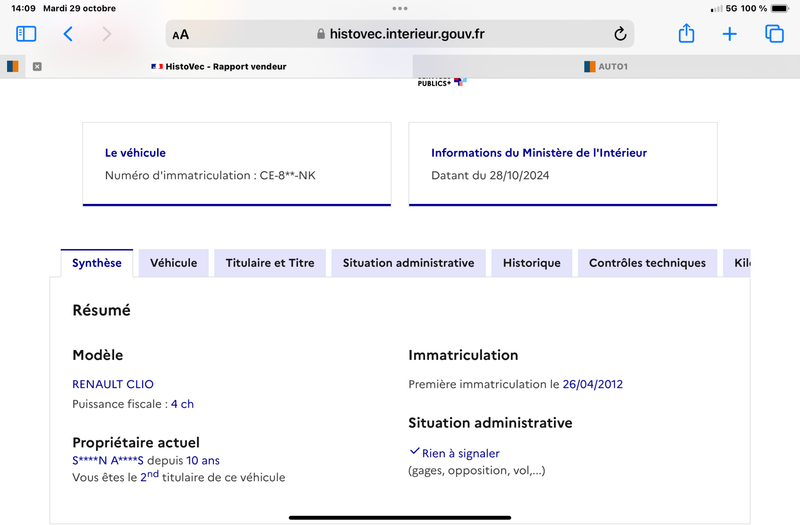Click the Services Publics+ logo

[442, 82]
